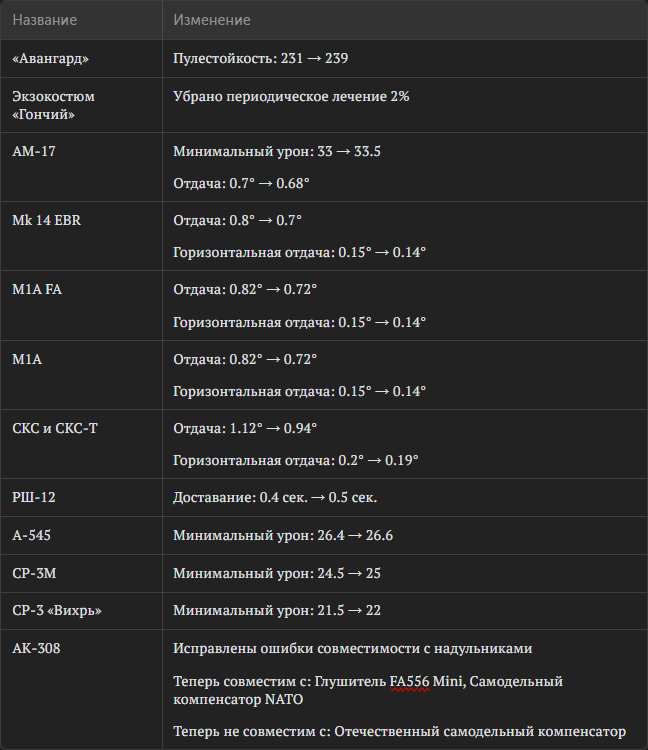Viewport: 648px width, 750px height.
Task: Click the СКС и СКС-Т name cell
Action: coord(55,428)
